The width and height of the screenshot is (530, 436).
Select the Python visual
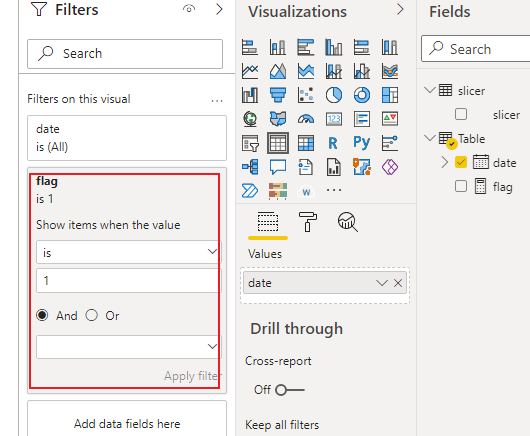point(362,143)
